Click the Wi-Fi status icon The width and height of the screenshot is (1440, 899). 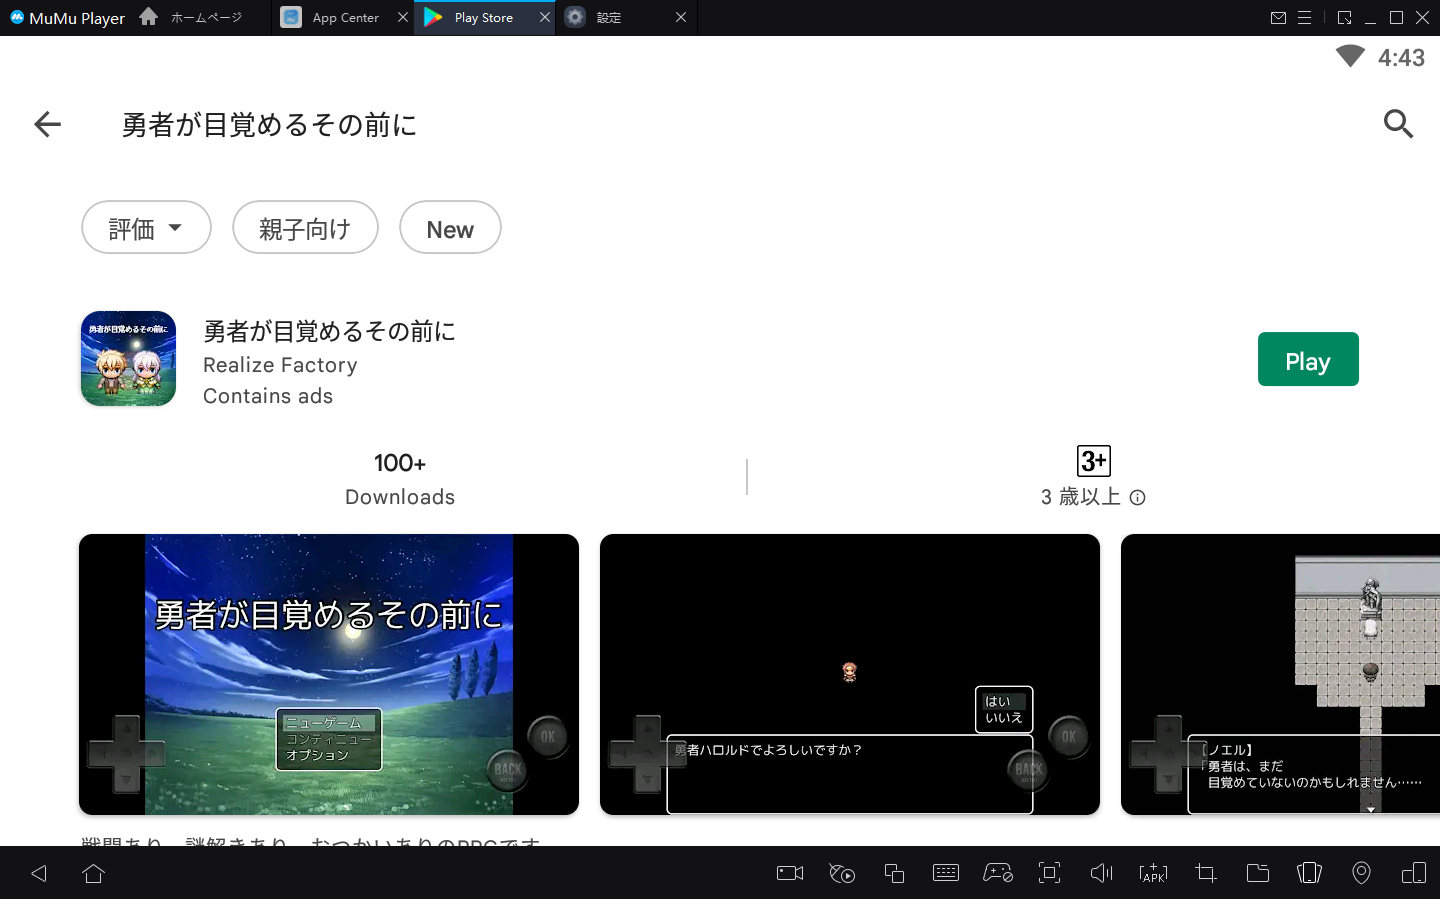[1350, 56]
